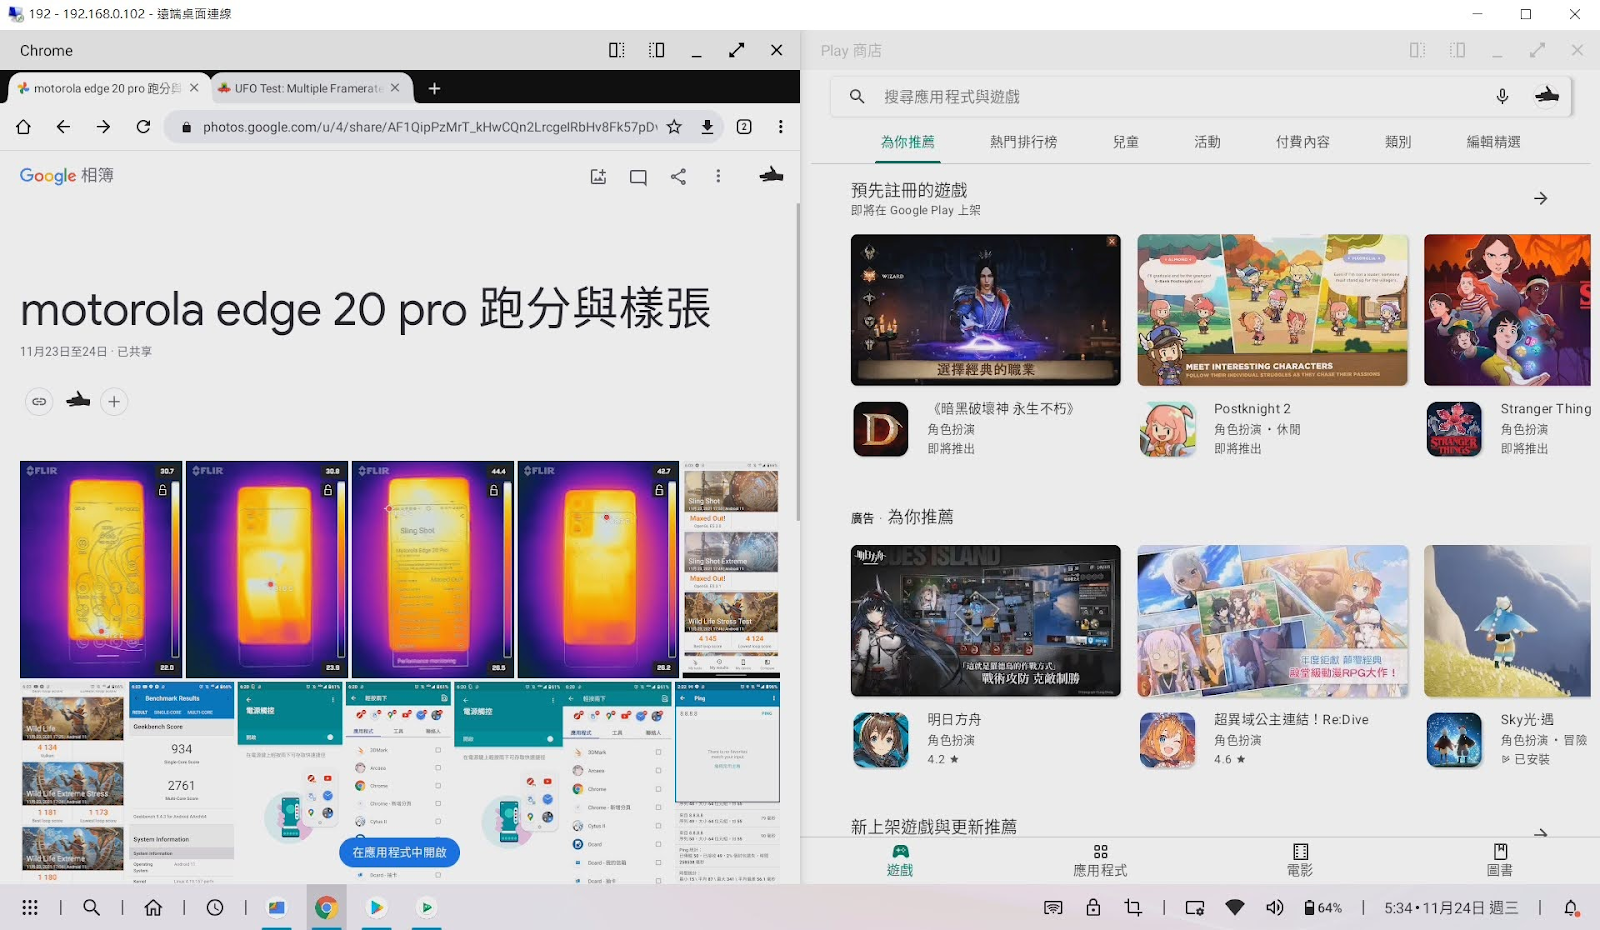Open Diablo Immortal banner image

(986, 310)
